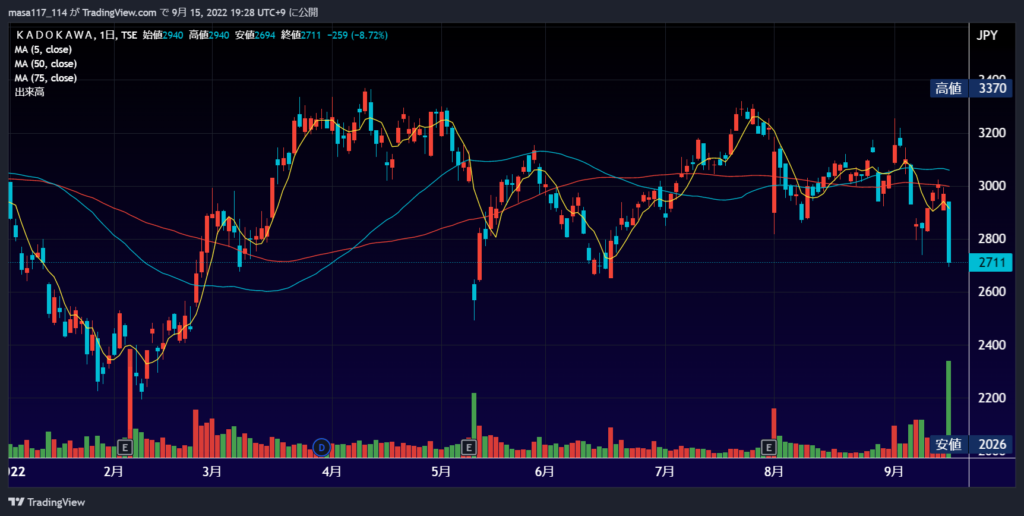Click the 2200 price axis label

point(991,398)
